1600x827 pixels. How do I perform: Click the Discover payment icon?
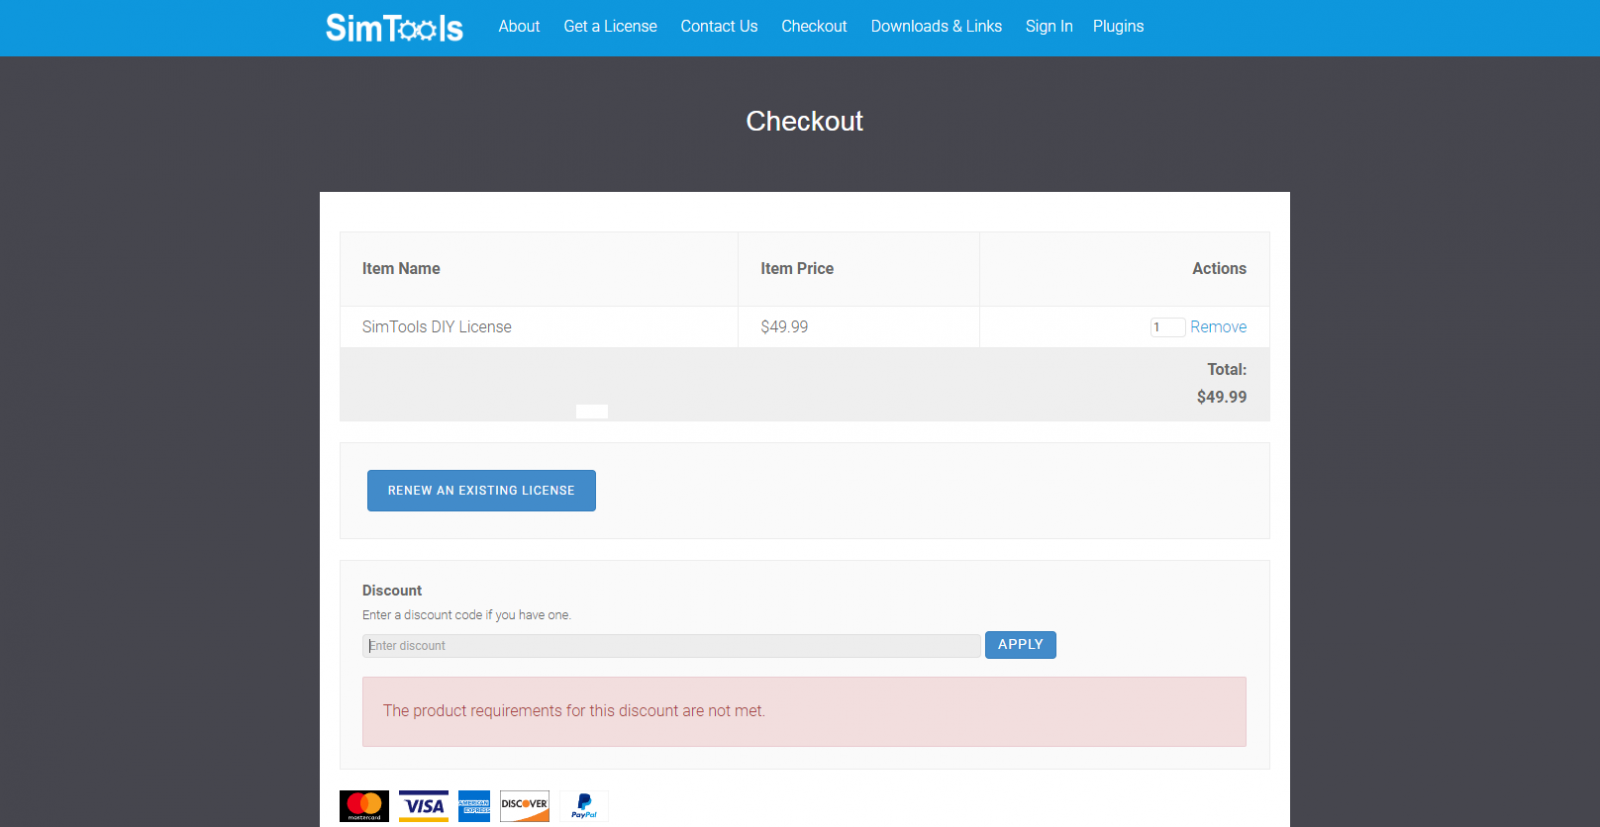[525, 806]
